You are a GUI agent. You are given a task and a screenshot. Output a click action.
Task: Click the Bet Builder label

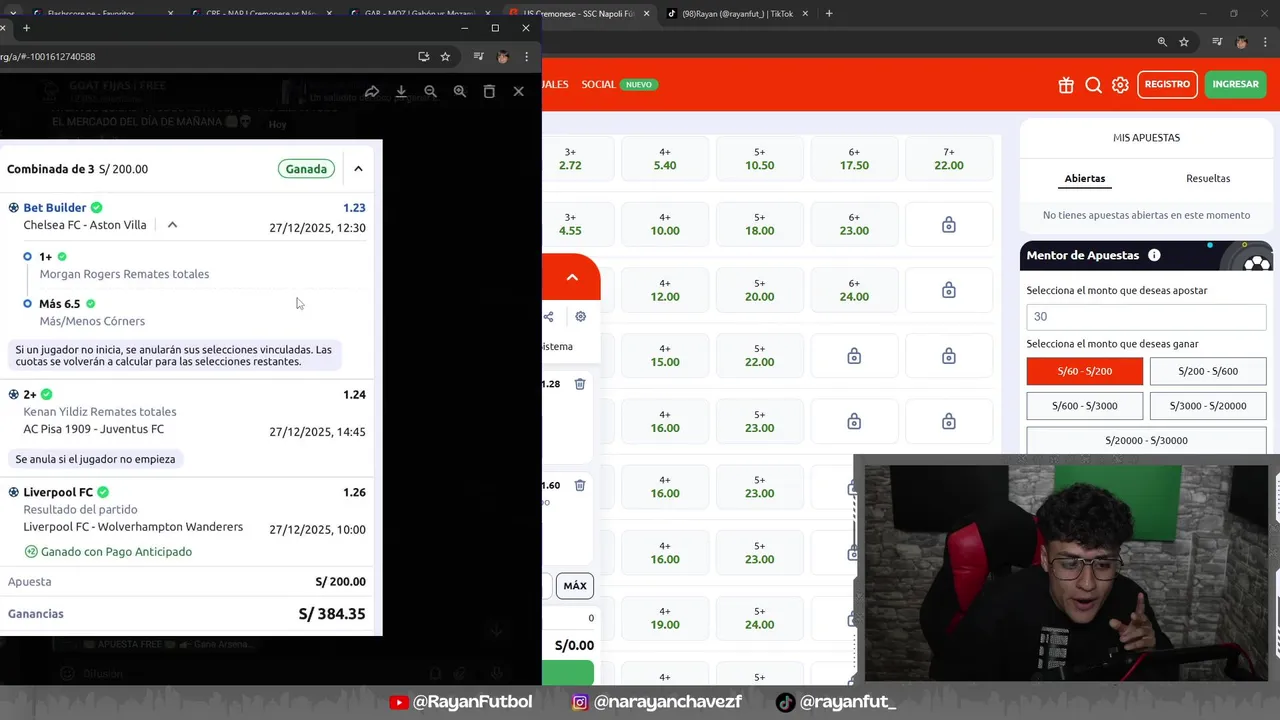55,208
